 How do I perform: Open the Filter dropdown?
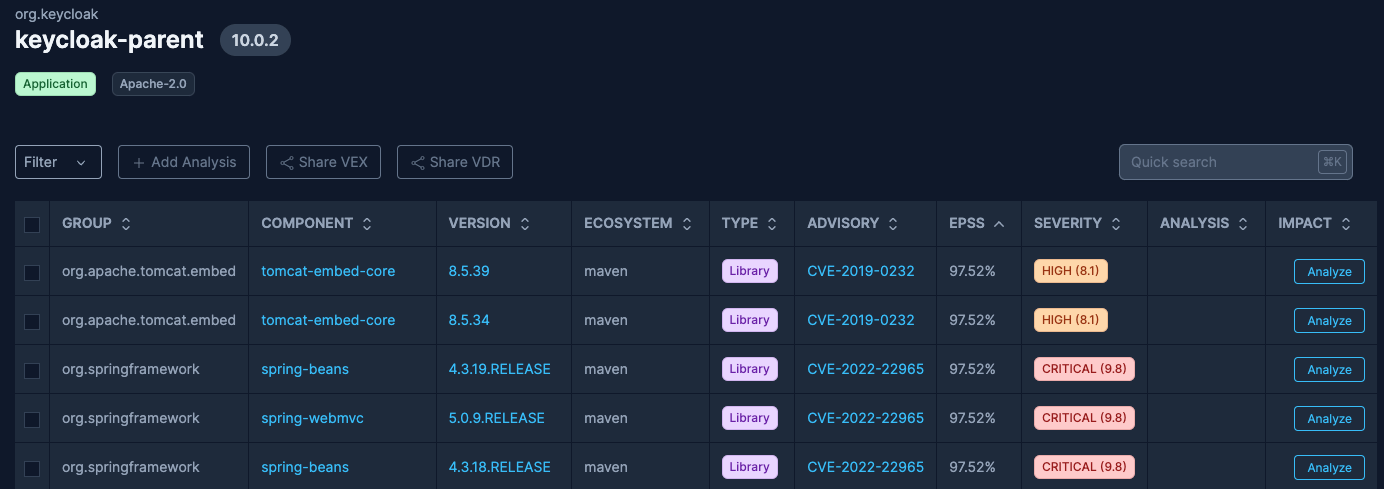[58, 162]
